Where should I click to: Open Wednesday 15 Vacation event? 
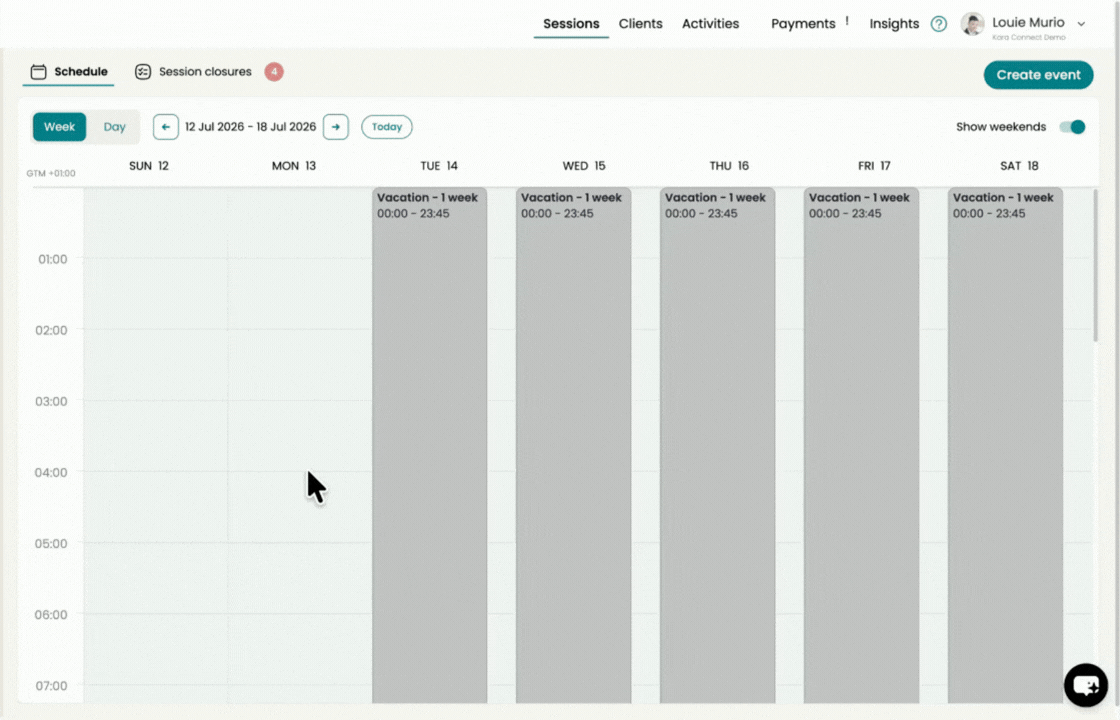pos(574,445)
